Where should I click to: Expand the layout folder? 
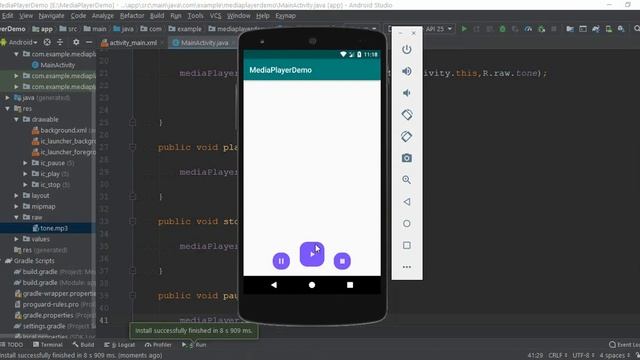click(x=16, y=196)
